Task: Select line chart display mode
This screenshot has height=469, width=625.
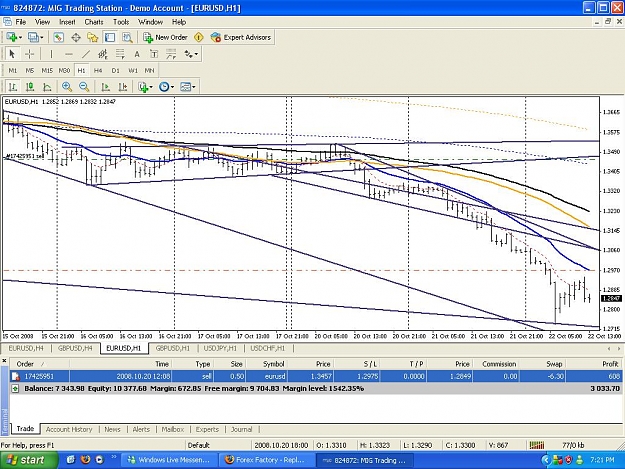Action: [x=47, y=87]
